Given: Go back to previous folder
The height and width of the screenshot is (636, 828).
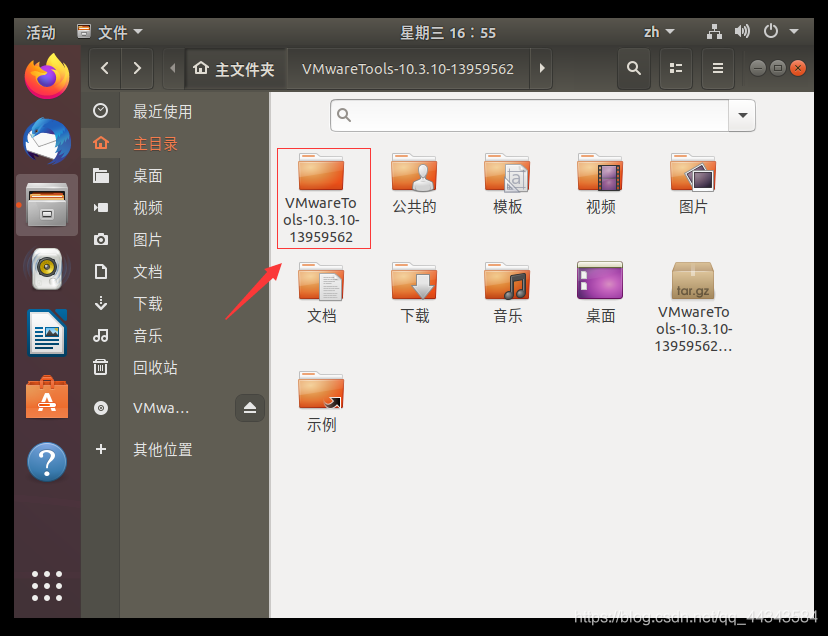Looking at the screenshot, I should click(x=105, y=68).
